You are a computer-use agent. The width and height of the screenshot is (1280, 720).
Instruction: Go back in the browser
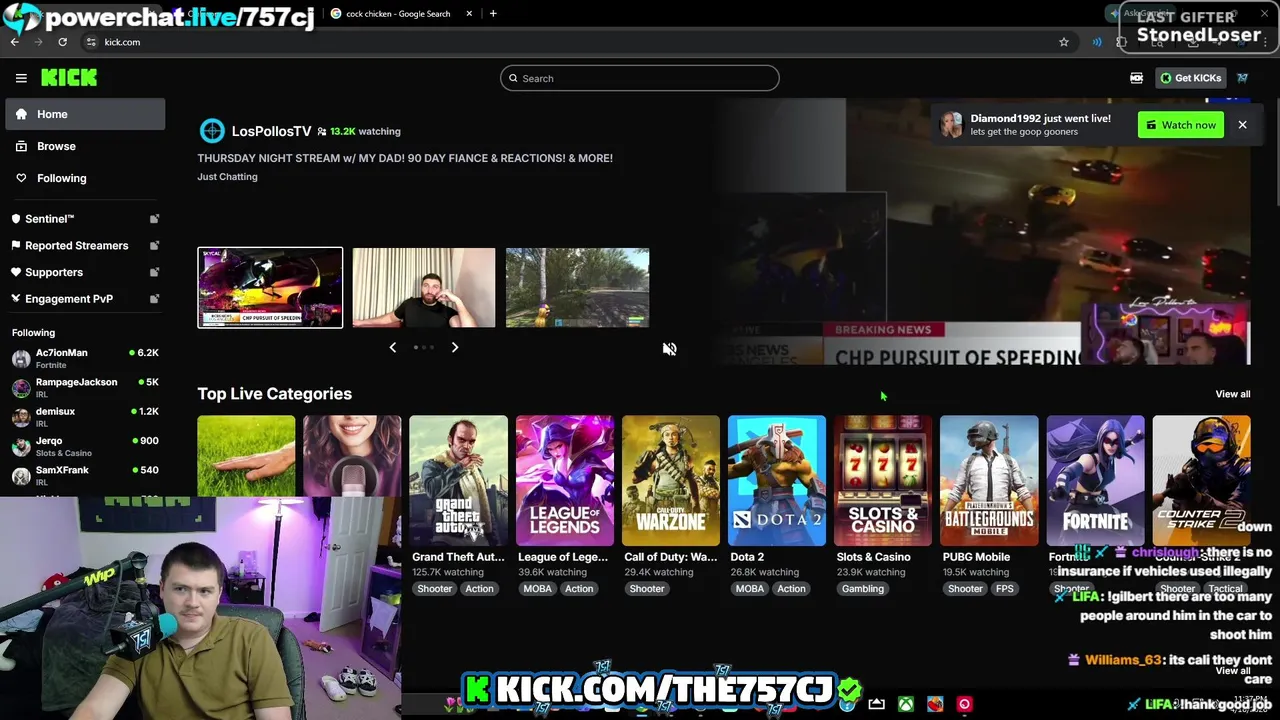(x=14, y=42)
